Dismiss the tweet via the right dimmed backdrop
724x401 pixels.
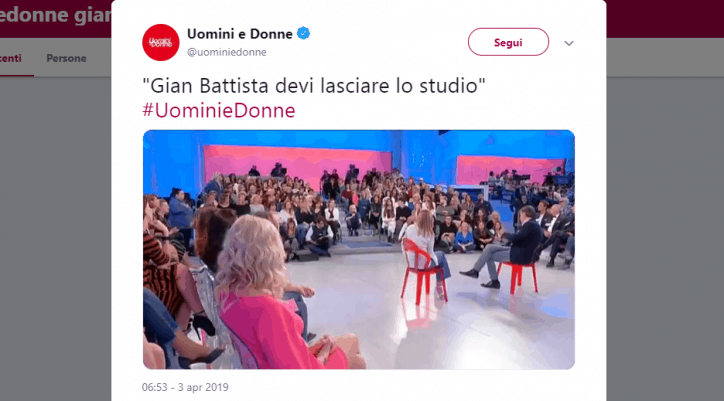tap(665, 231)
